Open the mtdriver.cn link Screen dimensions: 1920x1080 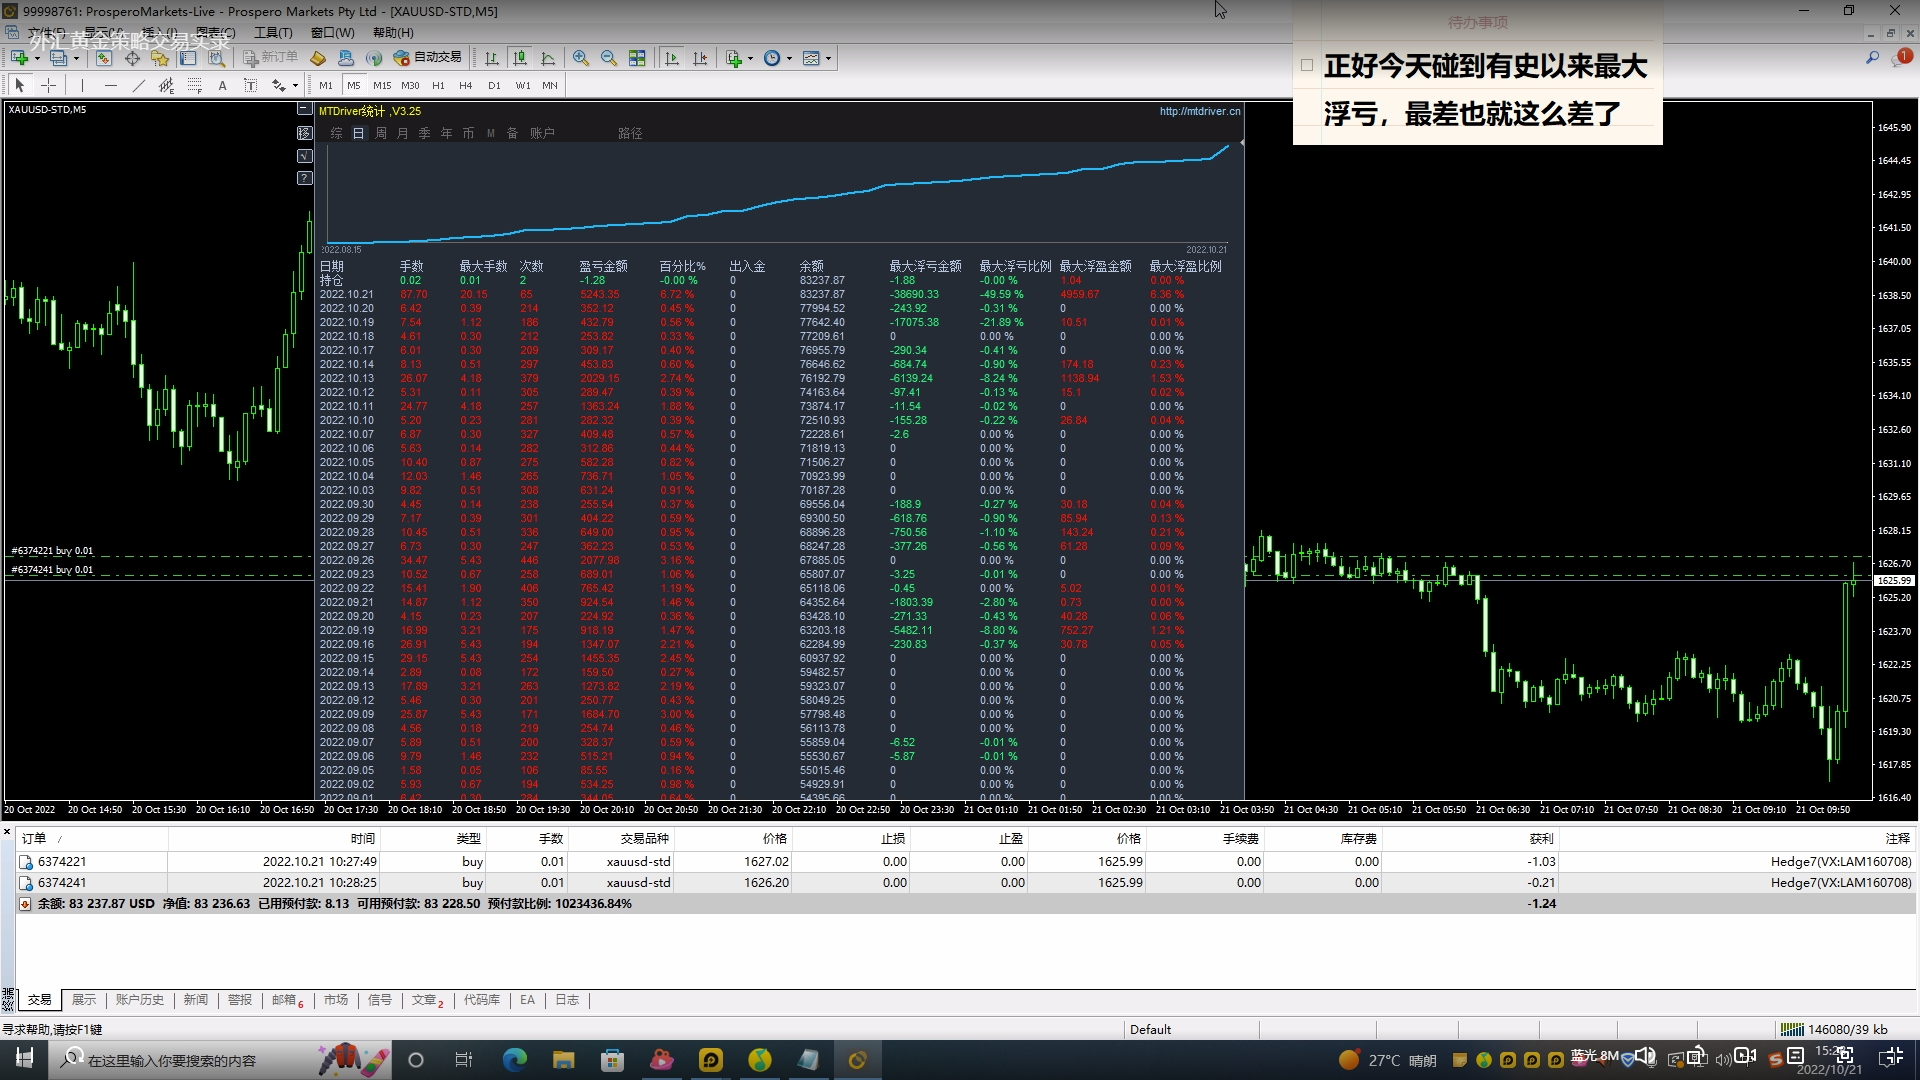click(1199, 111)
